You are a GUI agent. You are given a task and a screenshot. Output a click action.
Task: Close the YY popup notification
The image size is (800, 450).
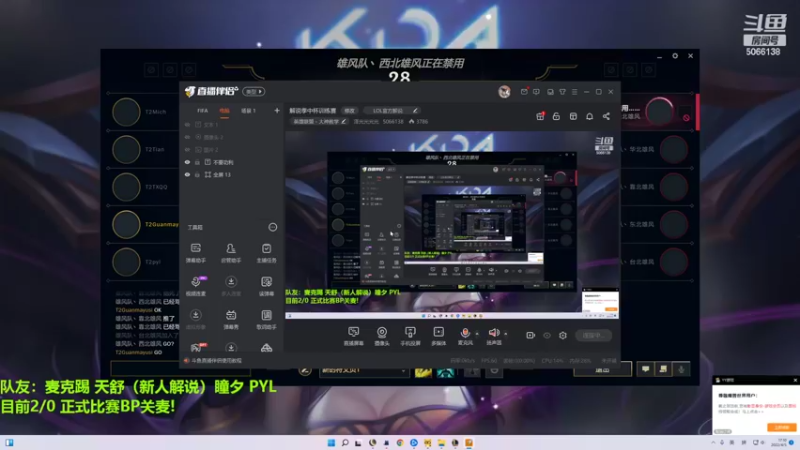point(795,381)
